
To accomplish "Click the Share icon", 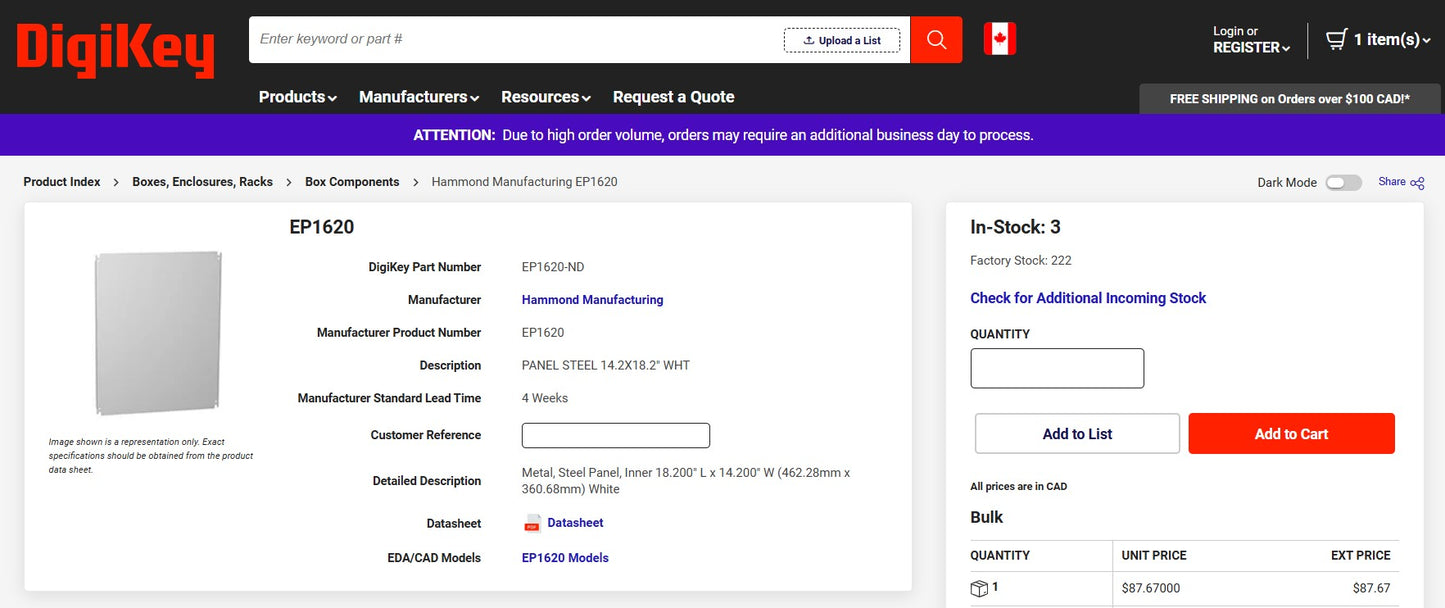I will click(1417, 183).
